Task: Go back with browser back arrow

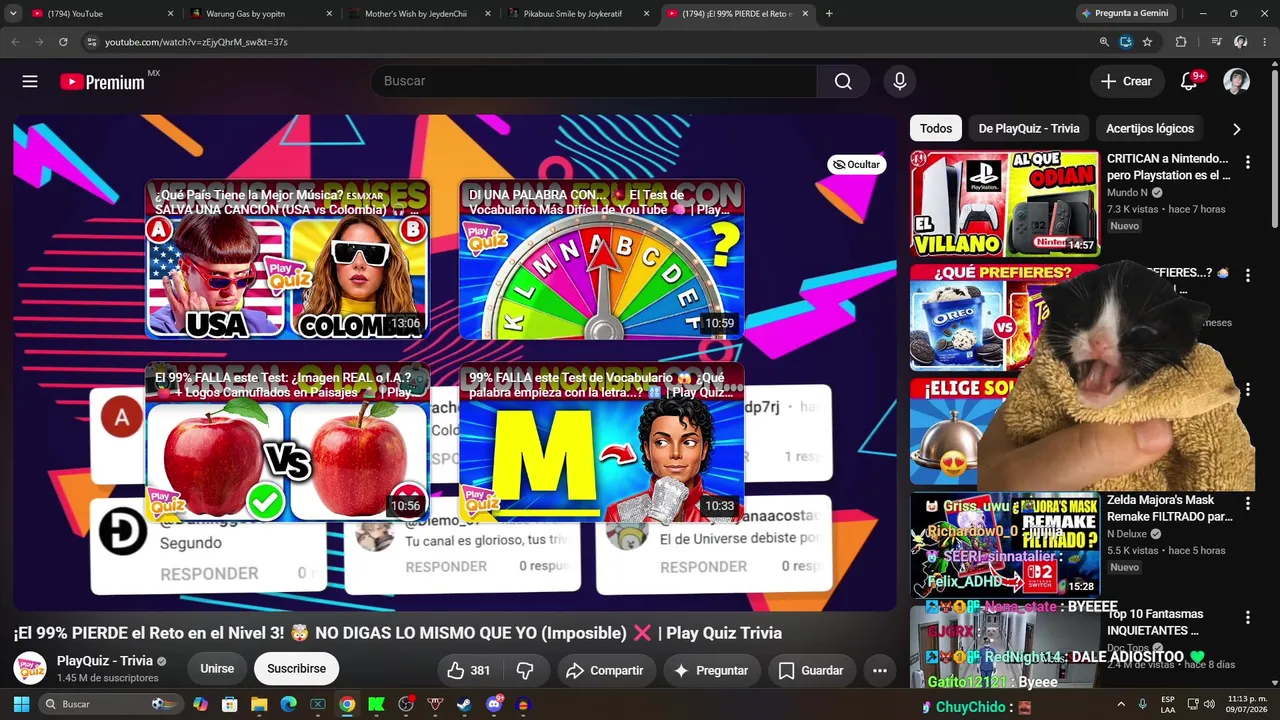Action: 15,42
